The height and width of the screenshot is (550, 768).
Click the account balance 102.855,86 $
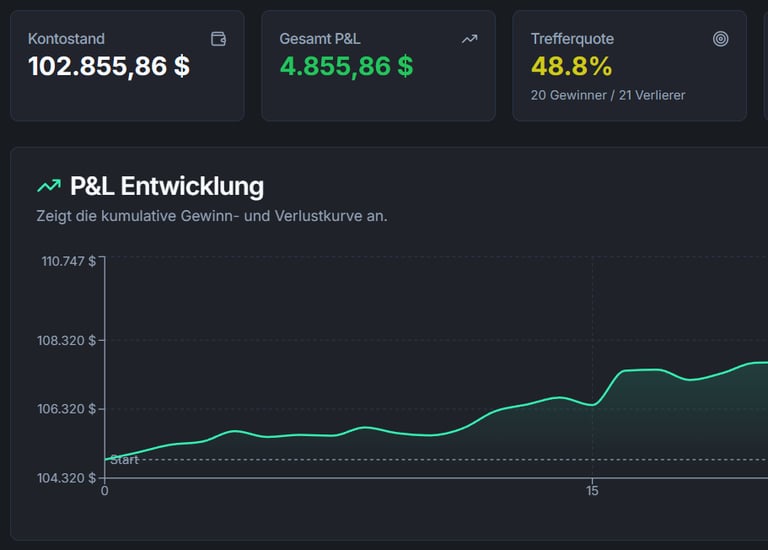(109, 66)
